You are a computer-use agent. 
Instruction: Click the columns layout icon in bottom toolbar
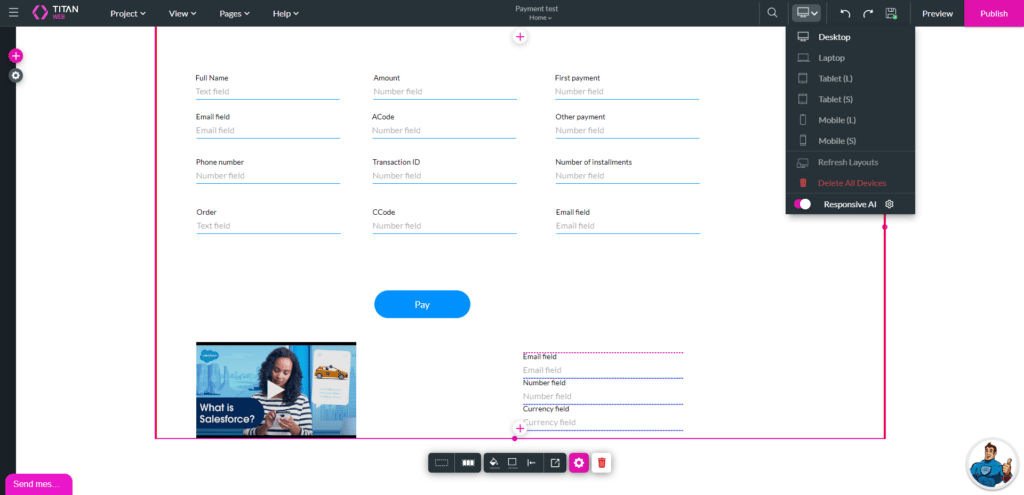pyautogui.click(x=467, y=462)
